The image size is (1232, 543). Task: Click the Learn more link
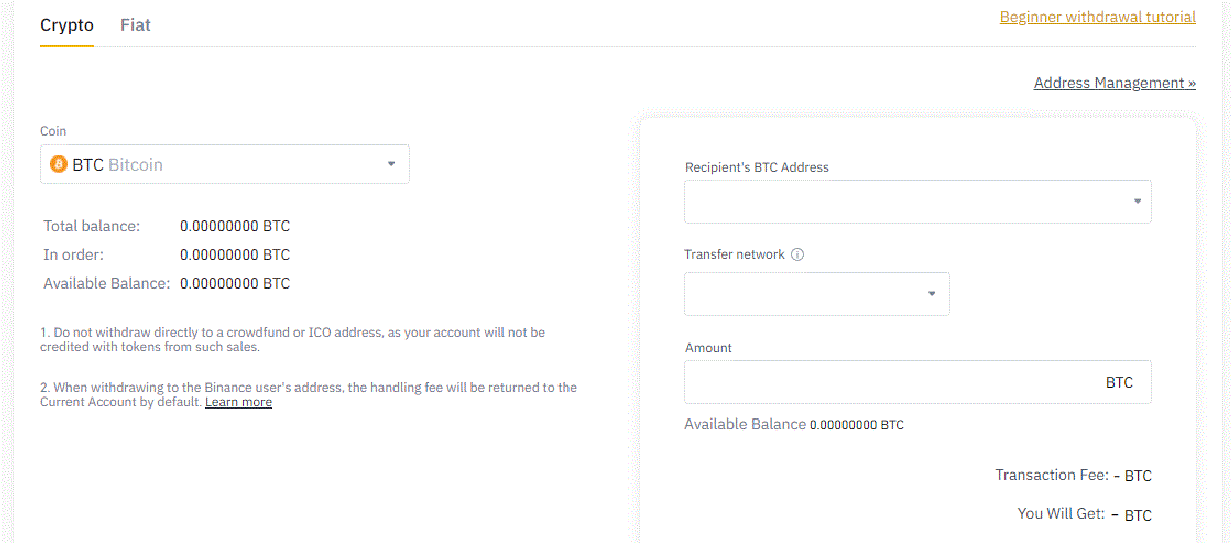(238, 402)
